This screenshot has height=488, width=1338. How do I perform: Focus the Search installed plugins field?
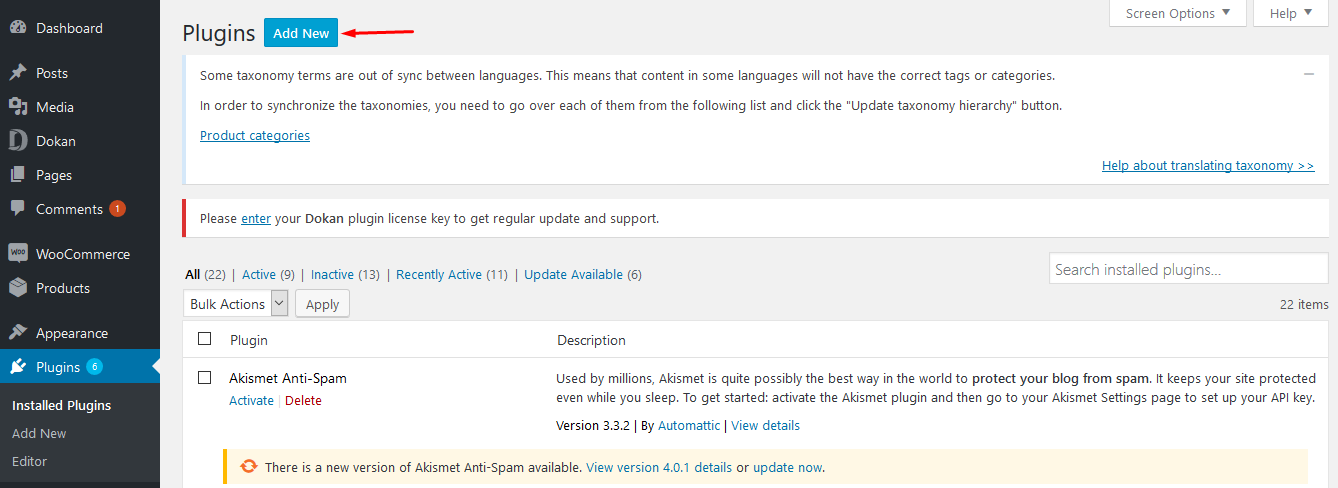(1189, 269)
